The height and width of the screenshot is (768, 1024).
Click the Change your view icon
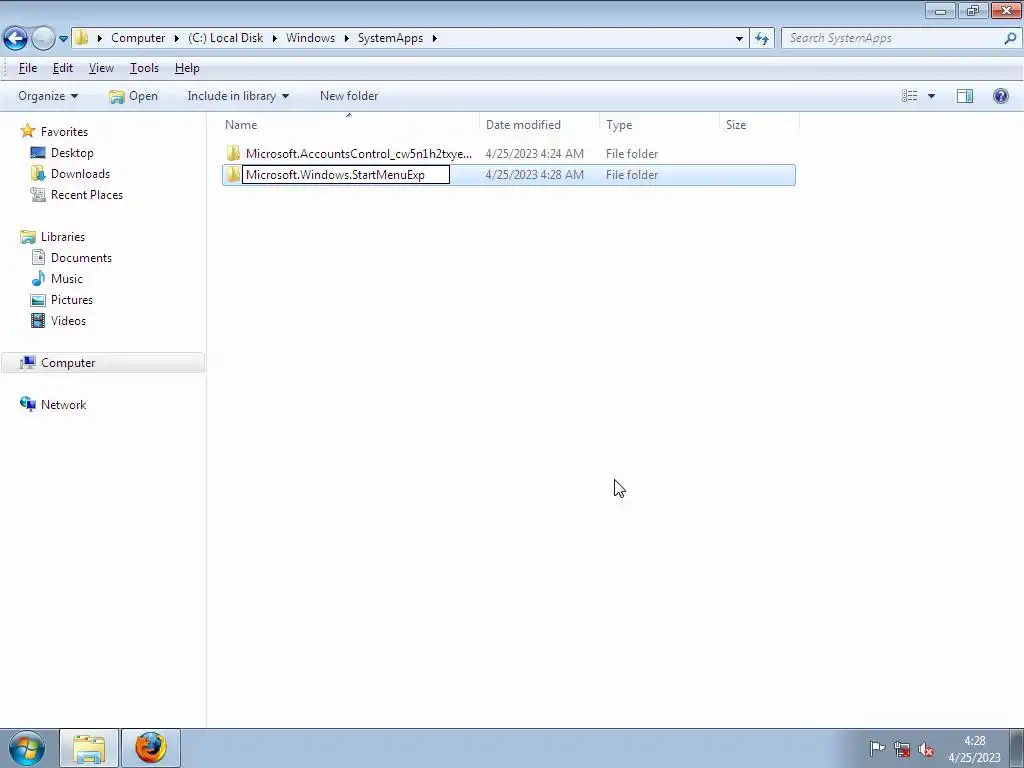(909, 96)
